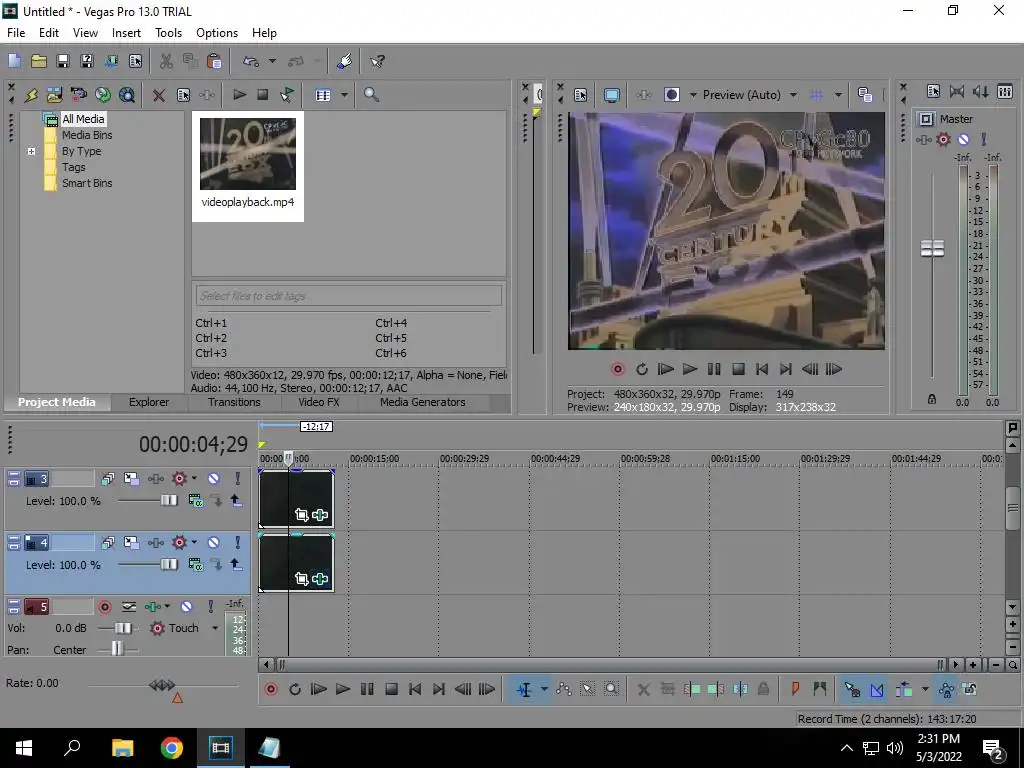This screenshot has height=768, width=1024.
Task: Click the Import Media icon in Project Media
Action: point(54,95)
